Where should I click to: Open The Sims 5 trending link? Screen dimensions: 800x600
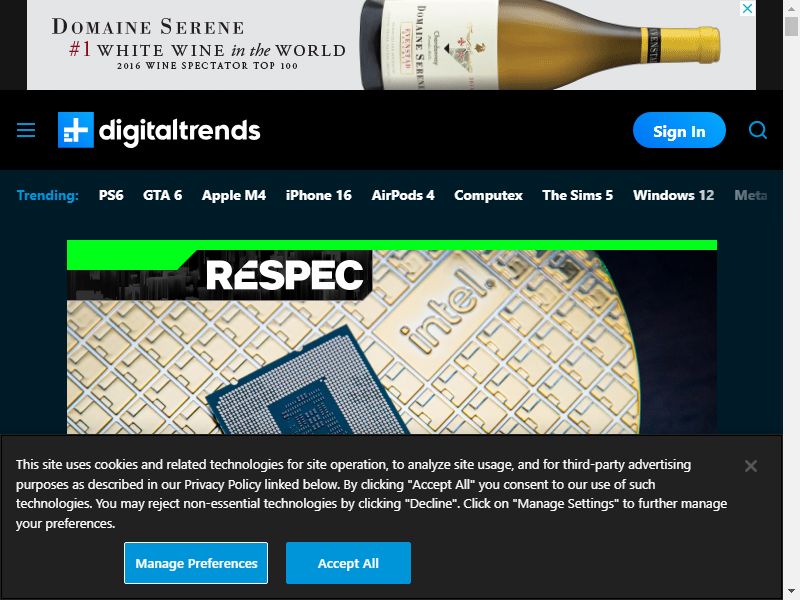coord(578,195)
